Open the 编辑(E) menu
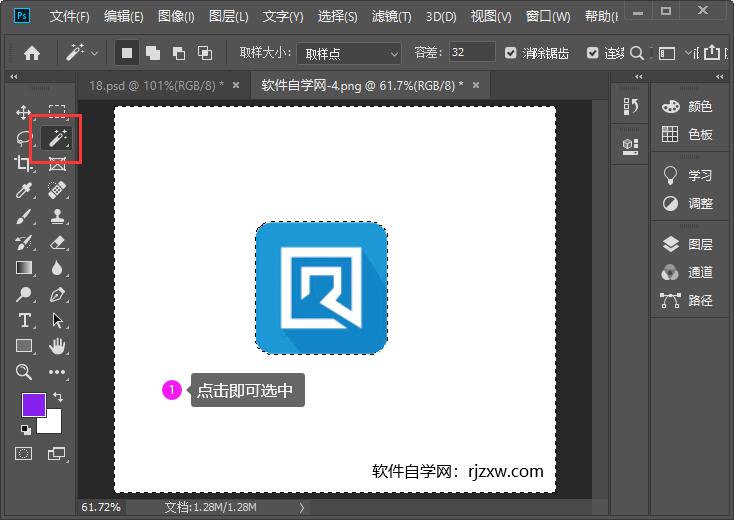This screenshot has width=734, height=520. tap(124, 17)
